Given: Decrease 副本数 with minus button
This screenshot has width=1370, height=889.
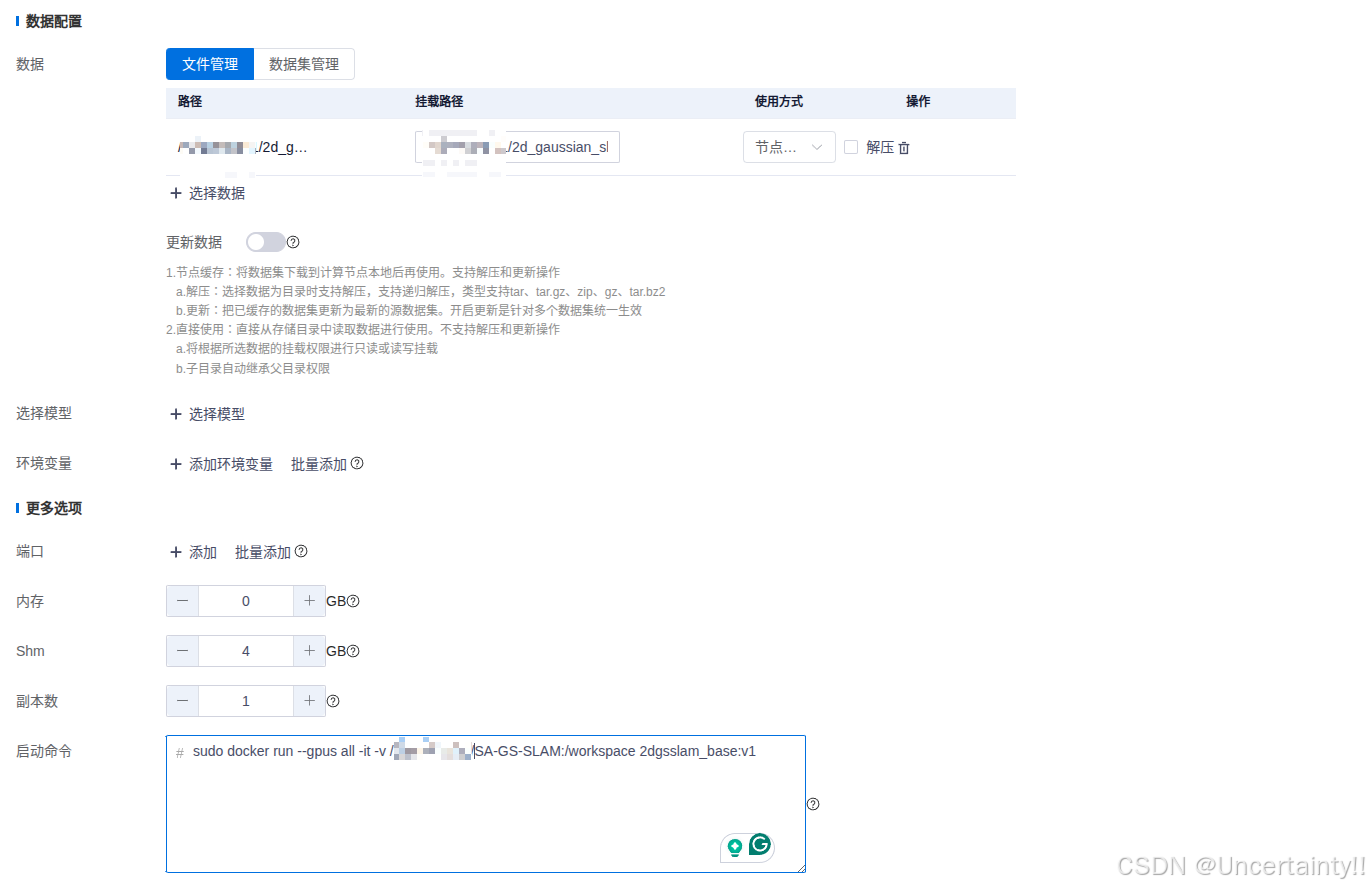Looking at the screenshot, I should coord(182,701).
